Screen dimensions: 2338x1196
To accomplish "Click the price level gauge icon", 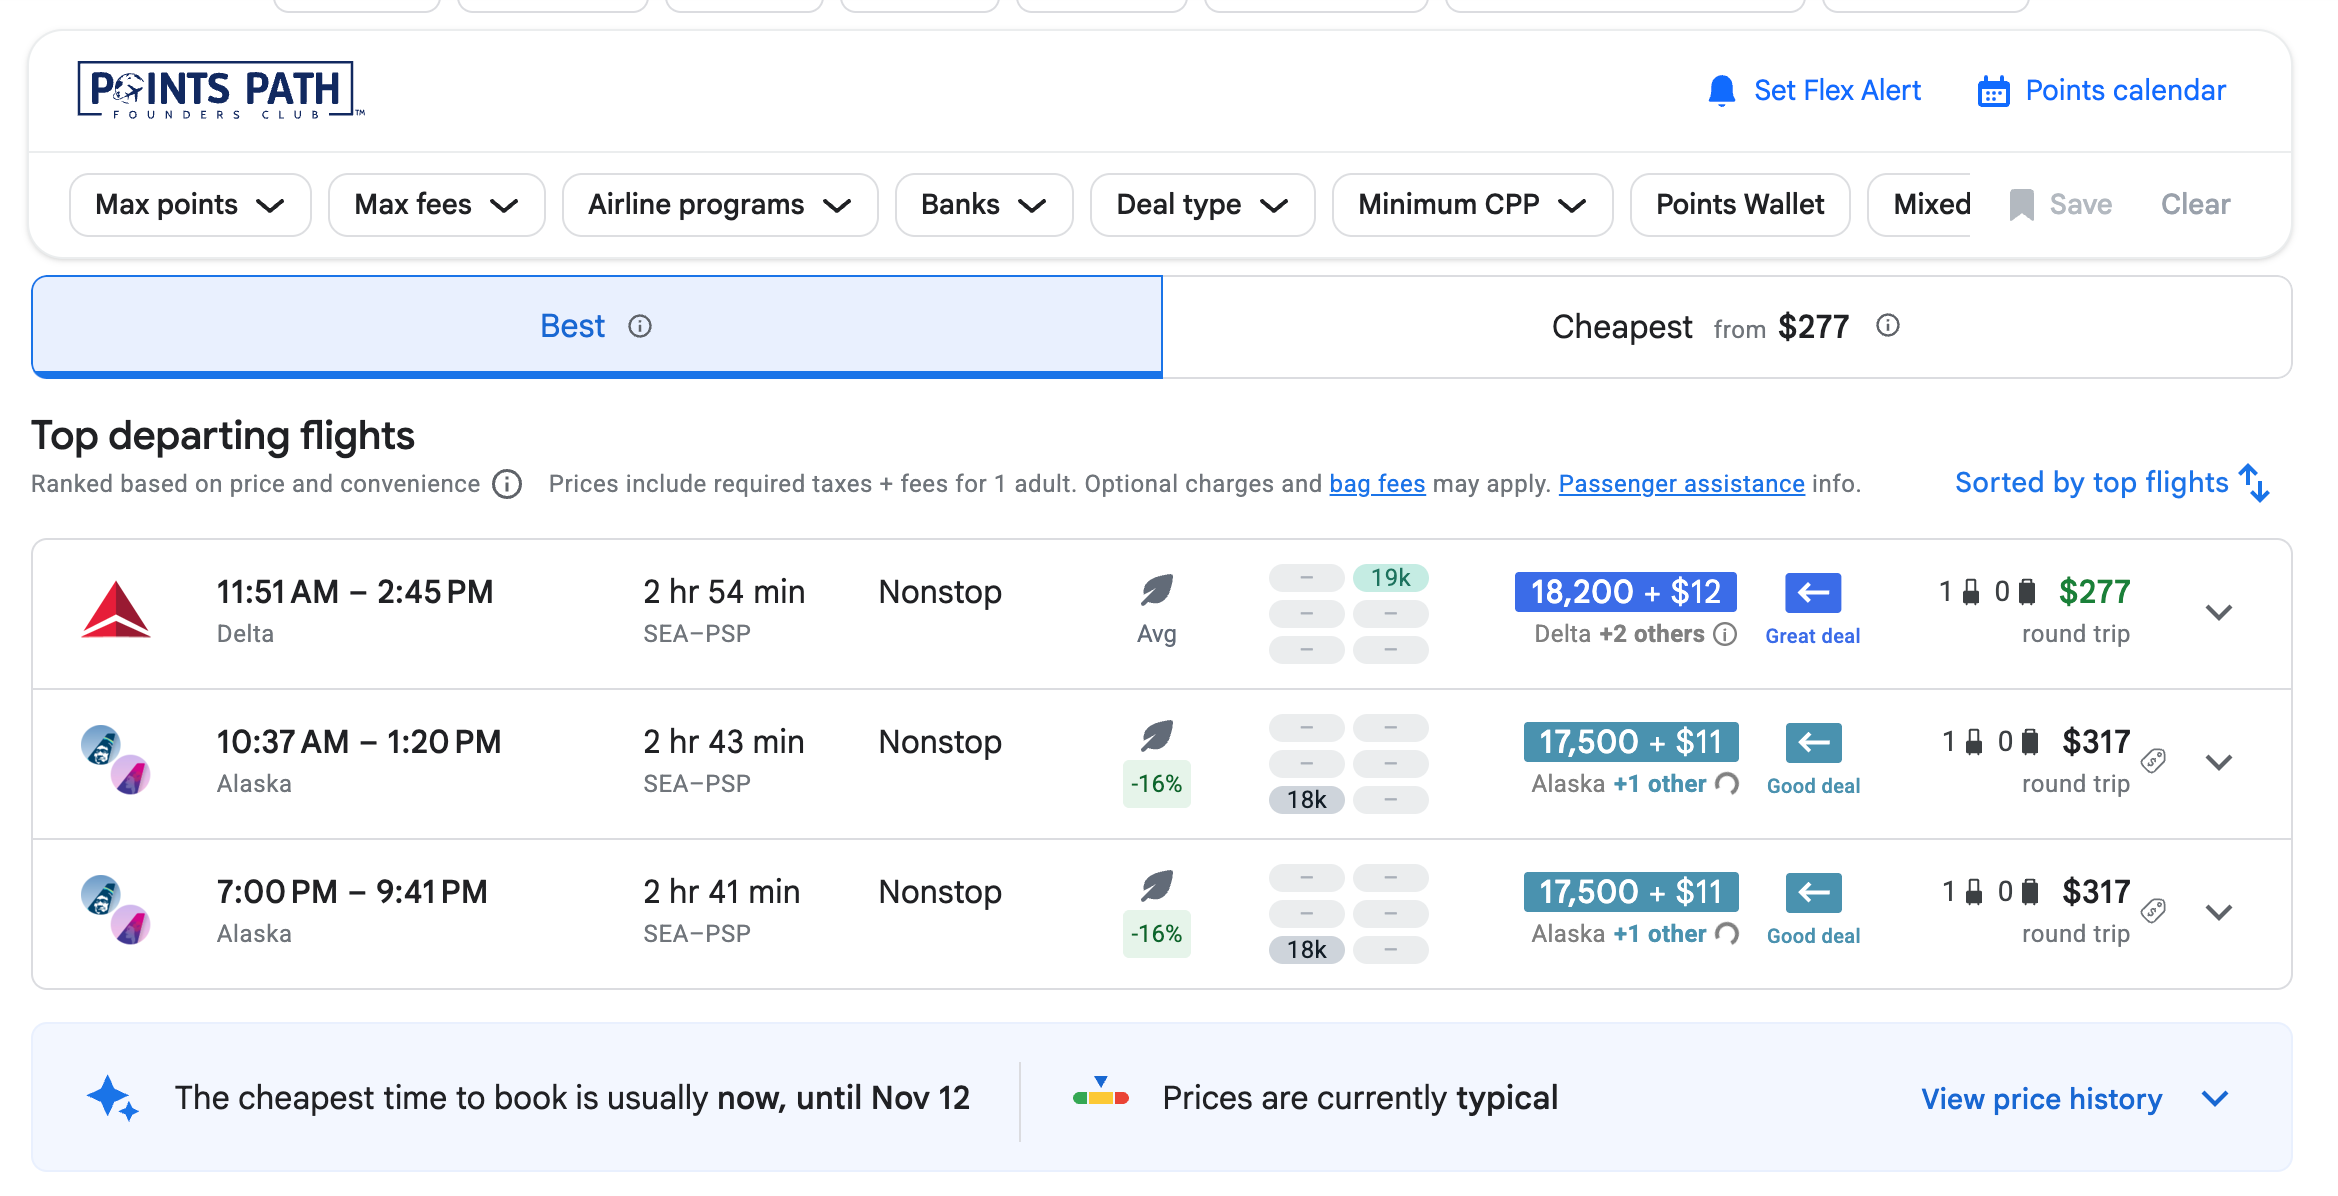I will [1100, 1092].
